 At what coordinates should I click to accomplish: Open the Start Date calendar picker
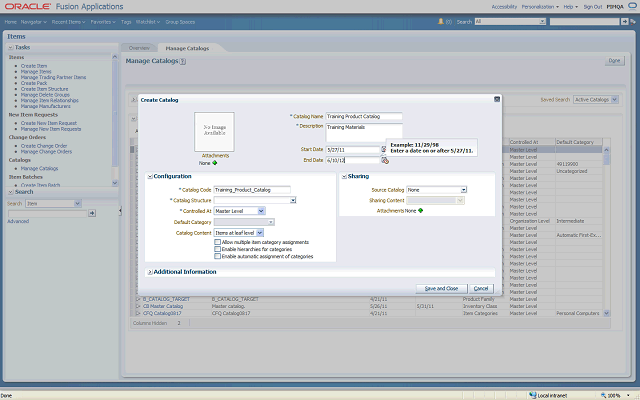coord(384,149)
